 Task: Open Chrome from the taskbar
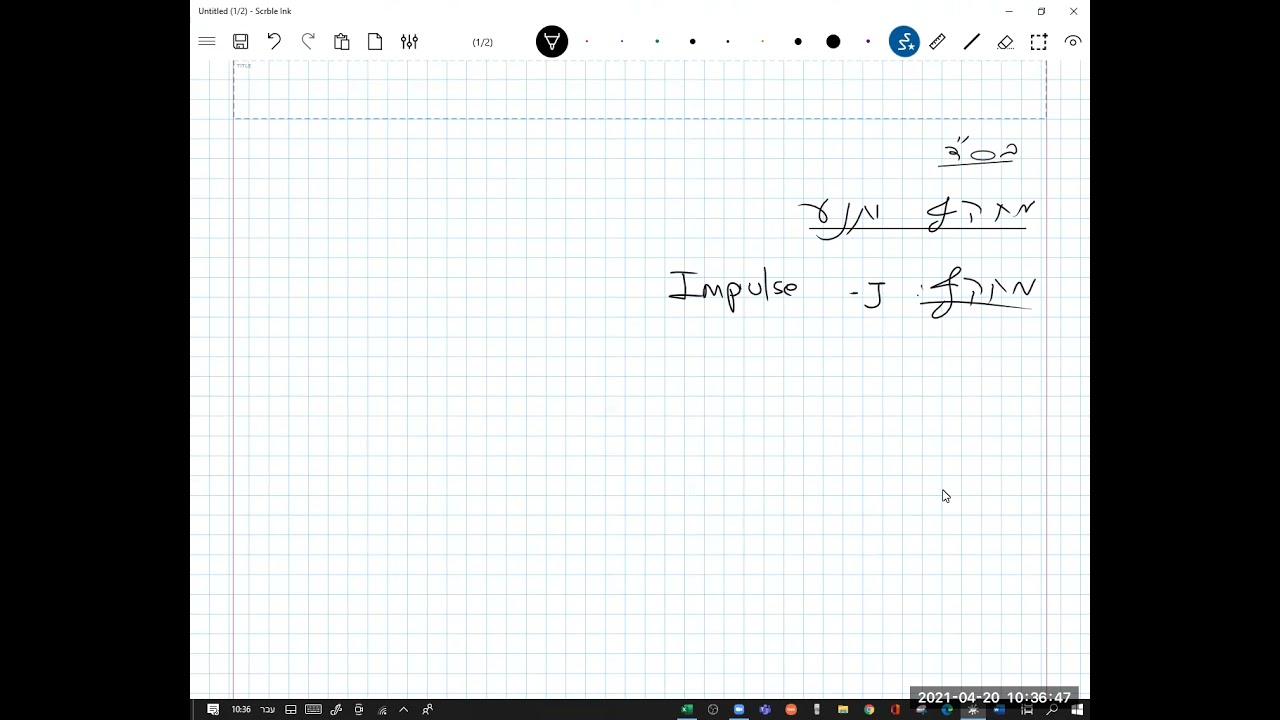869,710
